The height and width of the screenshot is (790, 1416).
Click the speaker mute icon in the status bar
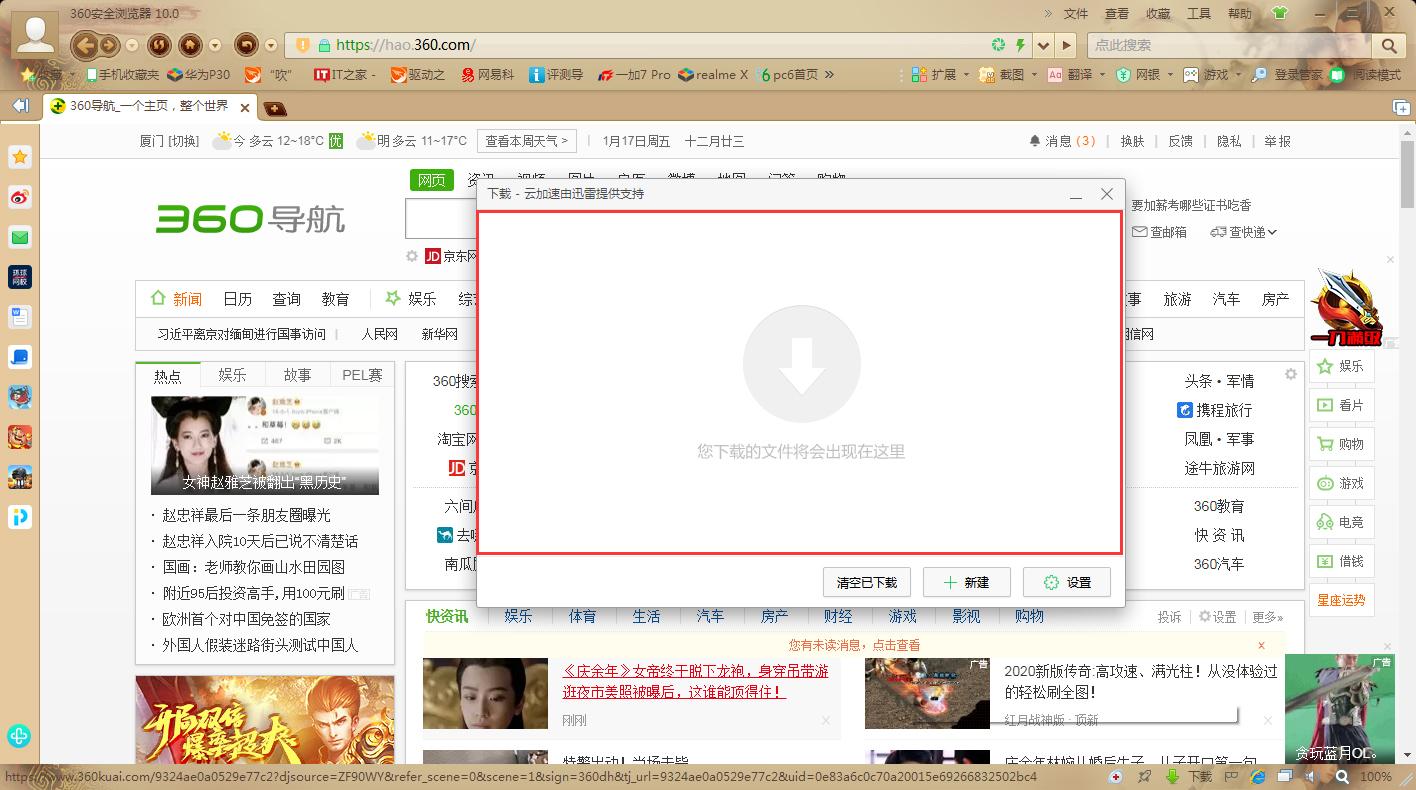1311,776
